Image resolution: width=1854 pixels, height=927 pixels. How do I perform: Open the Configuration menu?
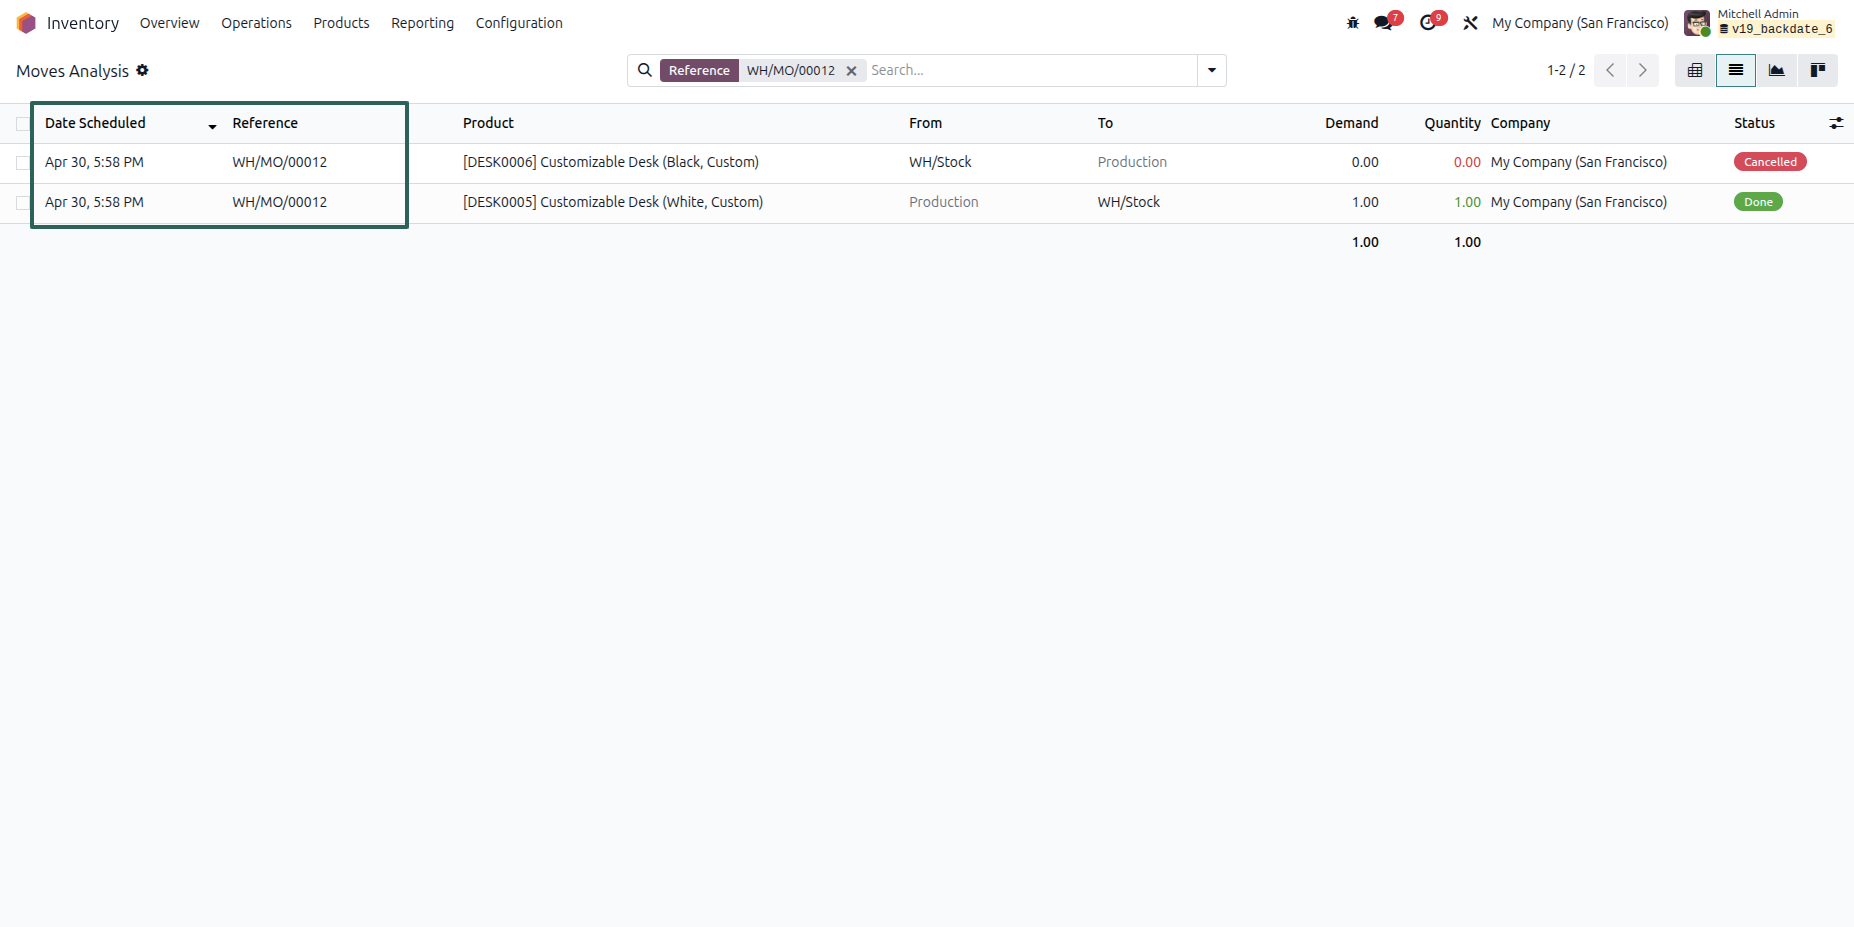coord(519,23)
